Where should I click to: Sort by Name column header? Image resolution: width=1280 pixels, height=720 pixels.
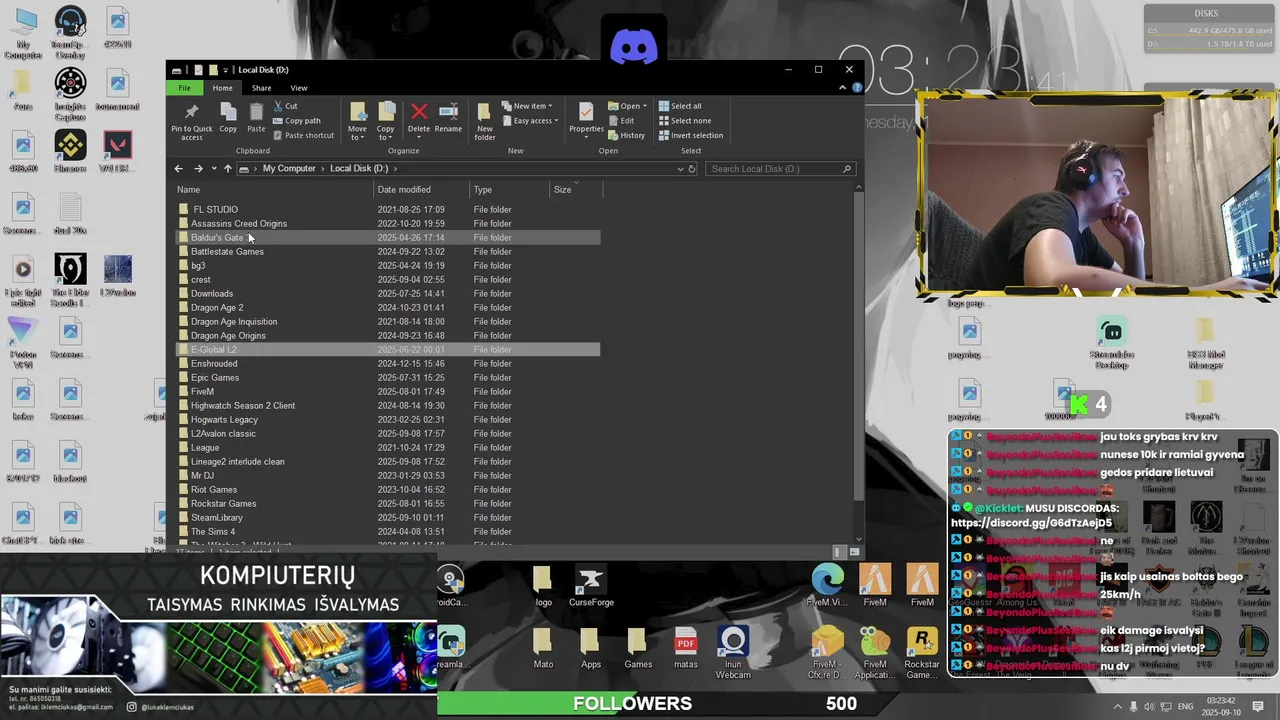click(275, 190)
